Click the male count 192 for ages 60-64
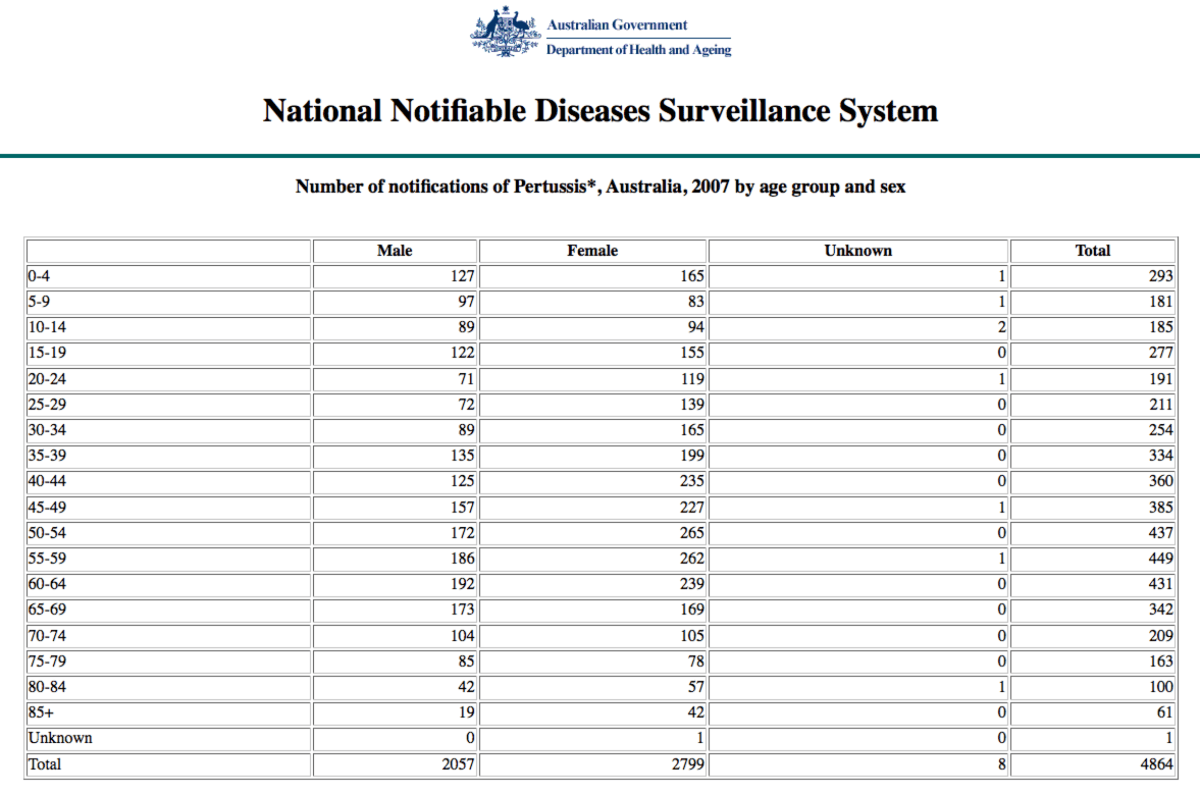 [461, 584]
